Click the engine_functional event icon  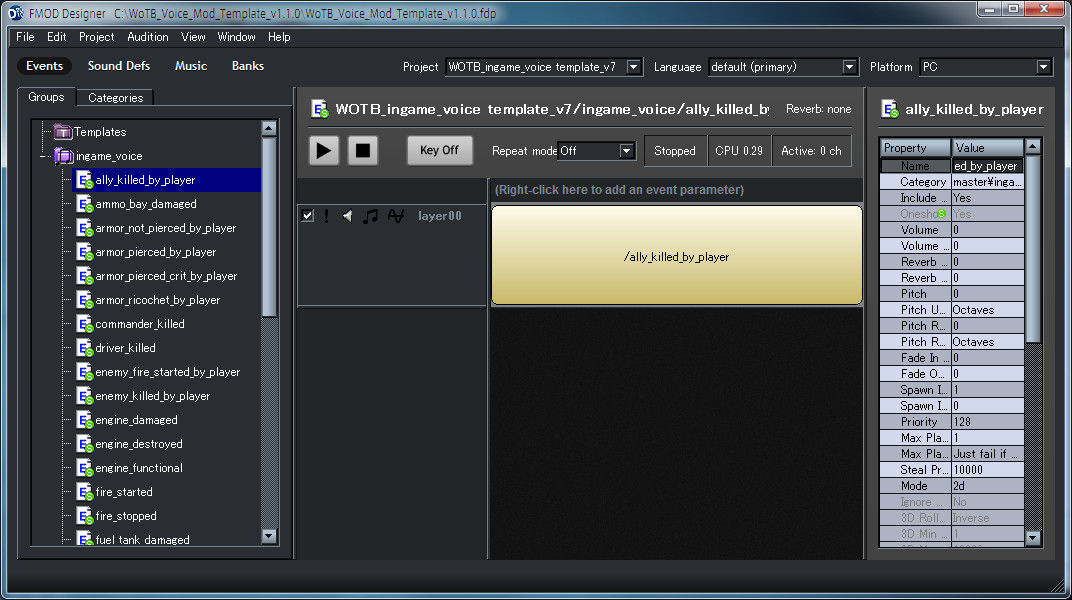click(x=85, y=468)
